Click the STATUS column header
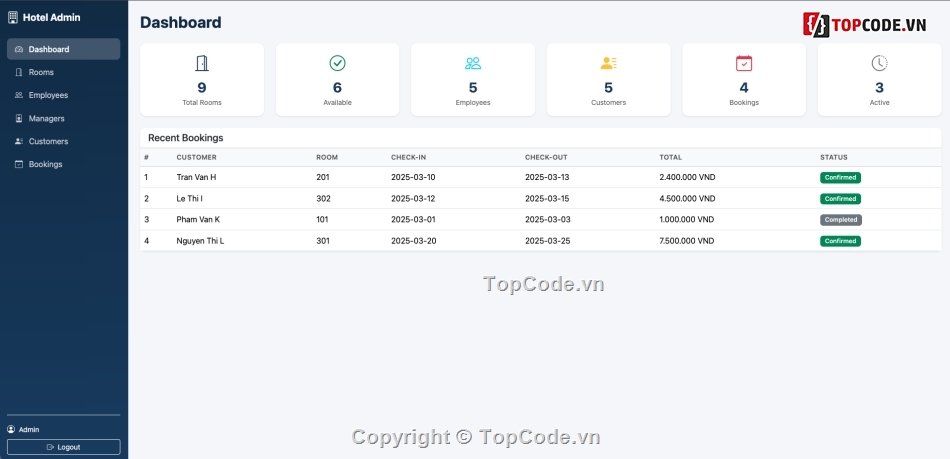 point(834,157)
